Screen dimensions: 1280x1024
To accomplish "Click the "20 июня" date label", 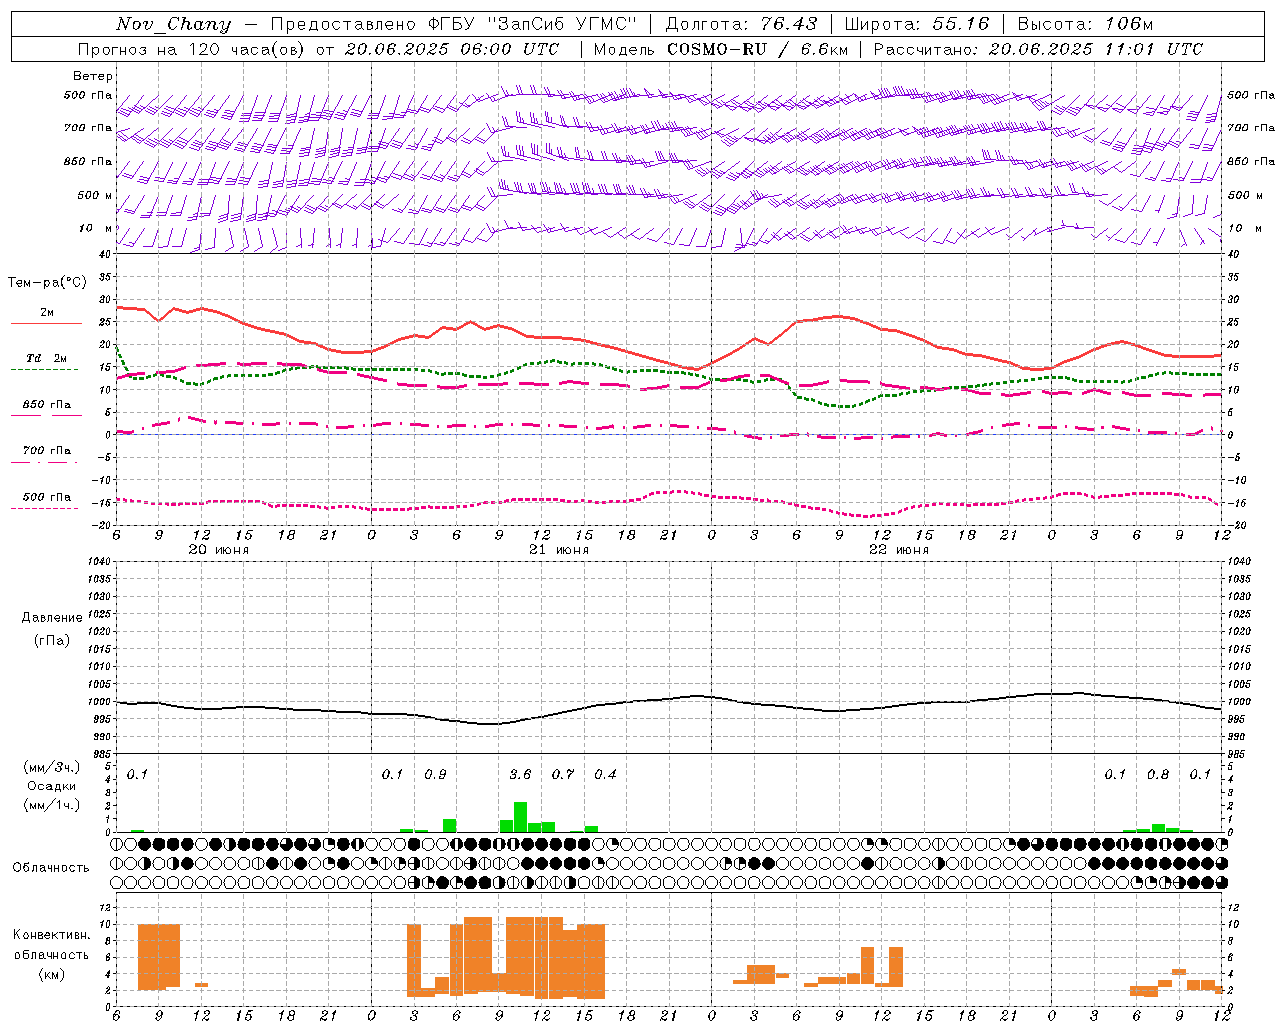I will pos(219,550).
